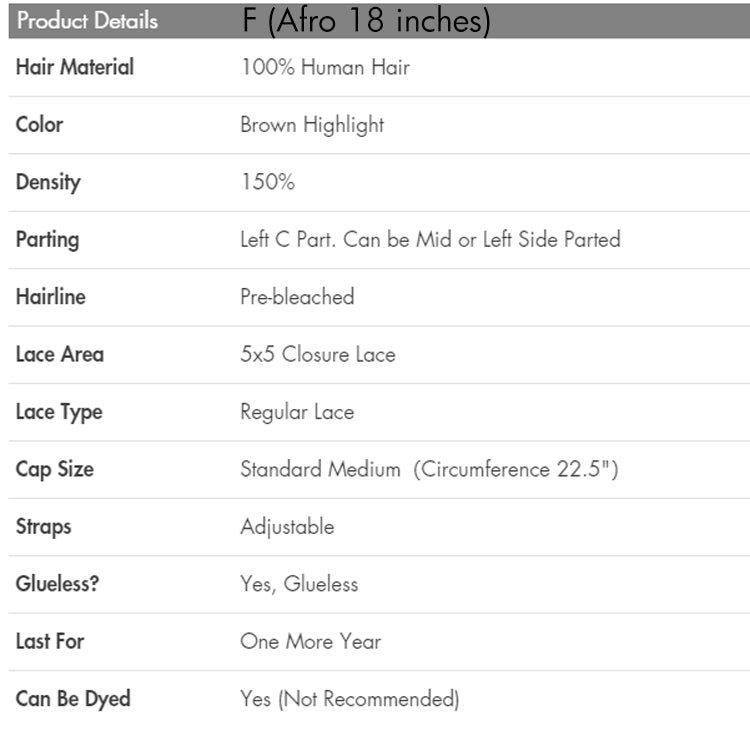
Task: Select the Yes (Not Recommended) dyed value
Action: point(350,699)
